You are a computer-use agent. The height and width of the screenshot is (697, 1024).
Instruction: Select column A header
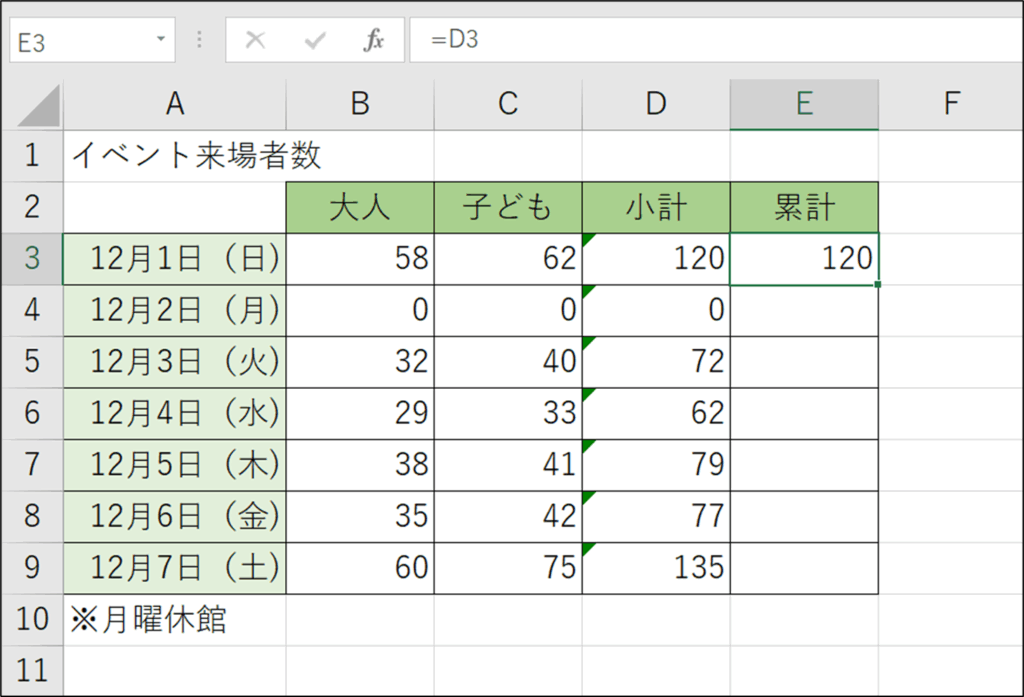pyautogui.click(x=175, y=104)
